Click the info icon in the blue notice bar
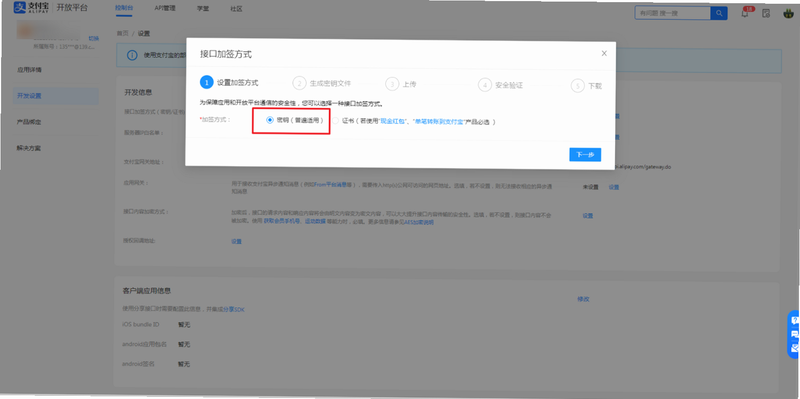The height and width of the screenshot is (399, 800). point(132,56)
